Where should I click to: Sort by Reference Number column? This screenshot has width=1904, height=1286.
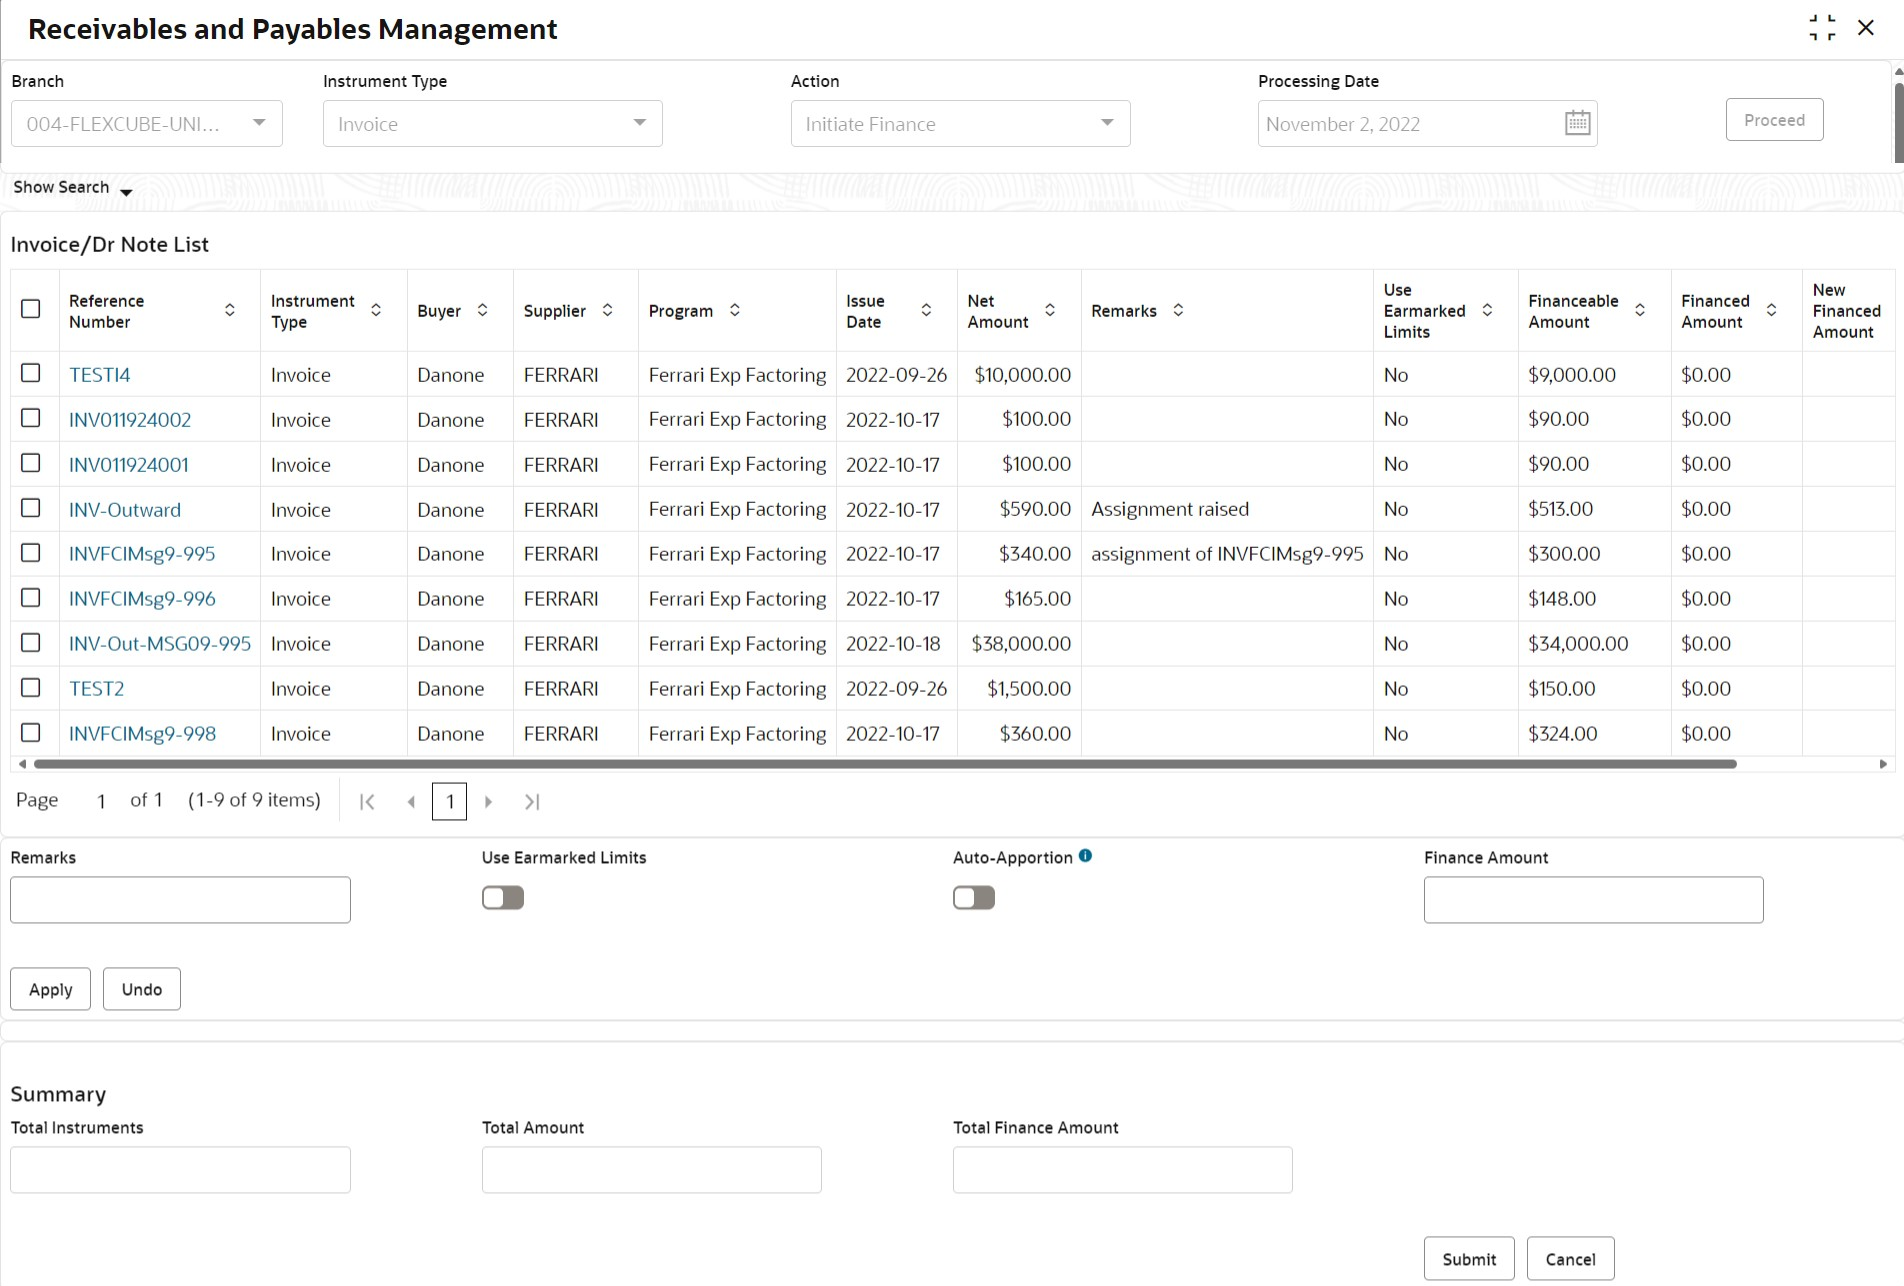click(230, 310)
